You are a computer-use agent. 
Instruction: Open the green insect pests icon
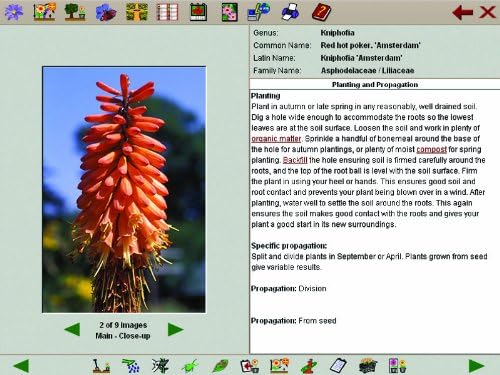(190, 366)
